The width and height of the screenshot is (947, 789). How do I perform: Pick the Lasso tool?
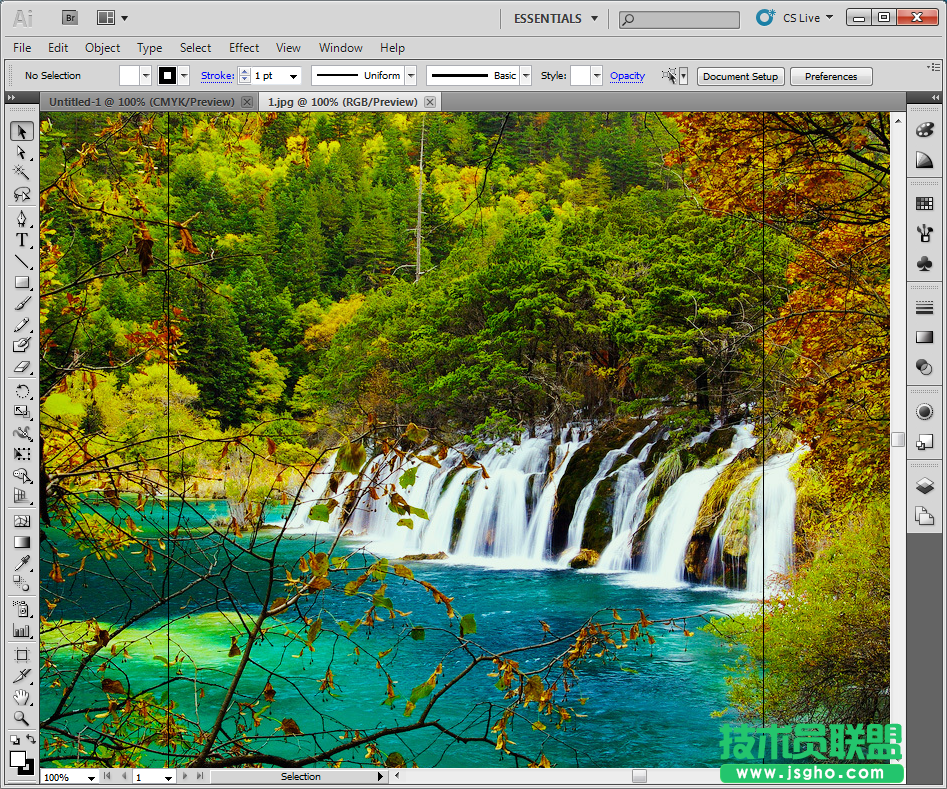click(22, 194)
